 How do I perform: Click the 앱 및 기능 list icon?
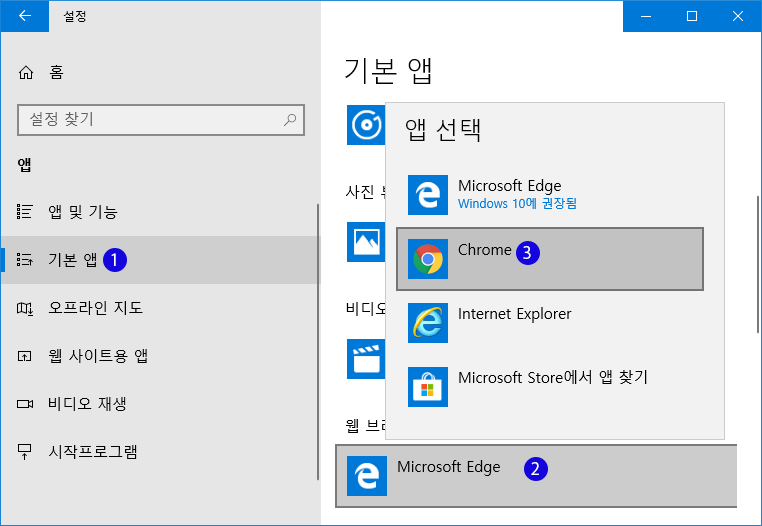pyautogui.click(x=25, y=211)
